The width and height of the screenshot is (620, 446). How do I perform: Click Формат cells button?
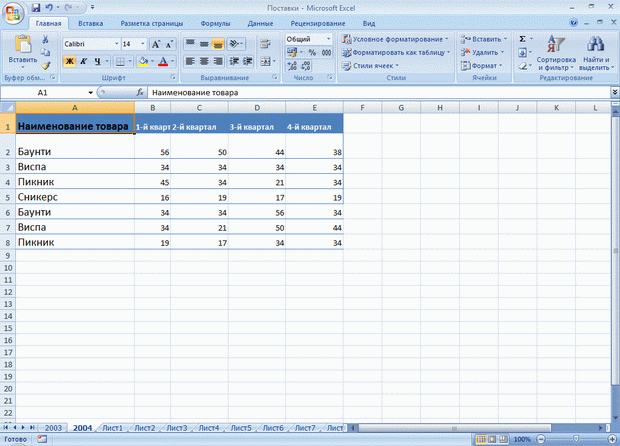pos(481,66)
